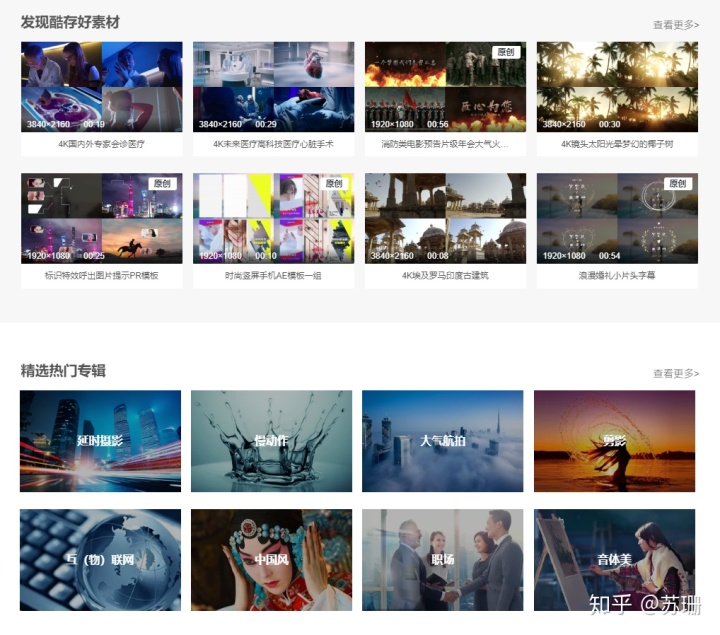Click the title text 4K未来医疗高科技医疗心脏手术
This screenshot has height=635, width=720.
pos(273,144)
